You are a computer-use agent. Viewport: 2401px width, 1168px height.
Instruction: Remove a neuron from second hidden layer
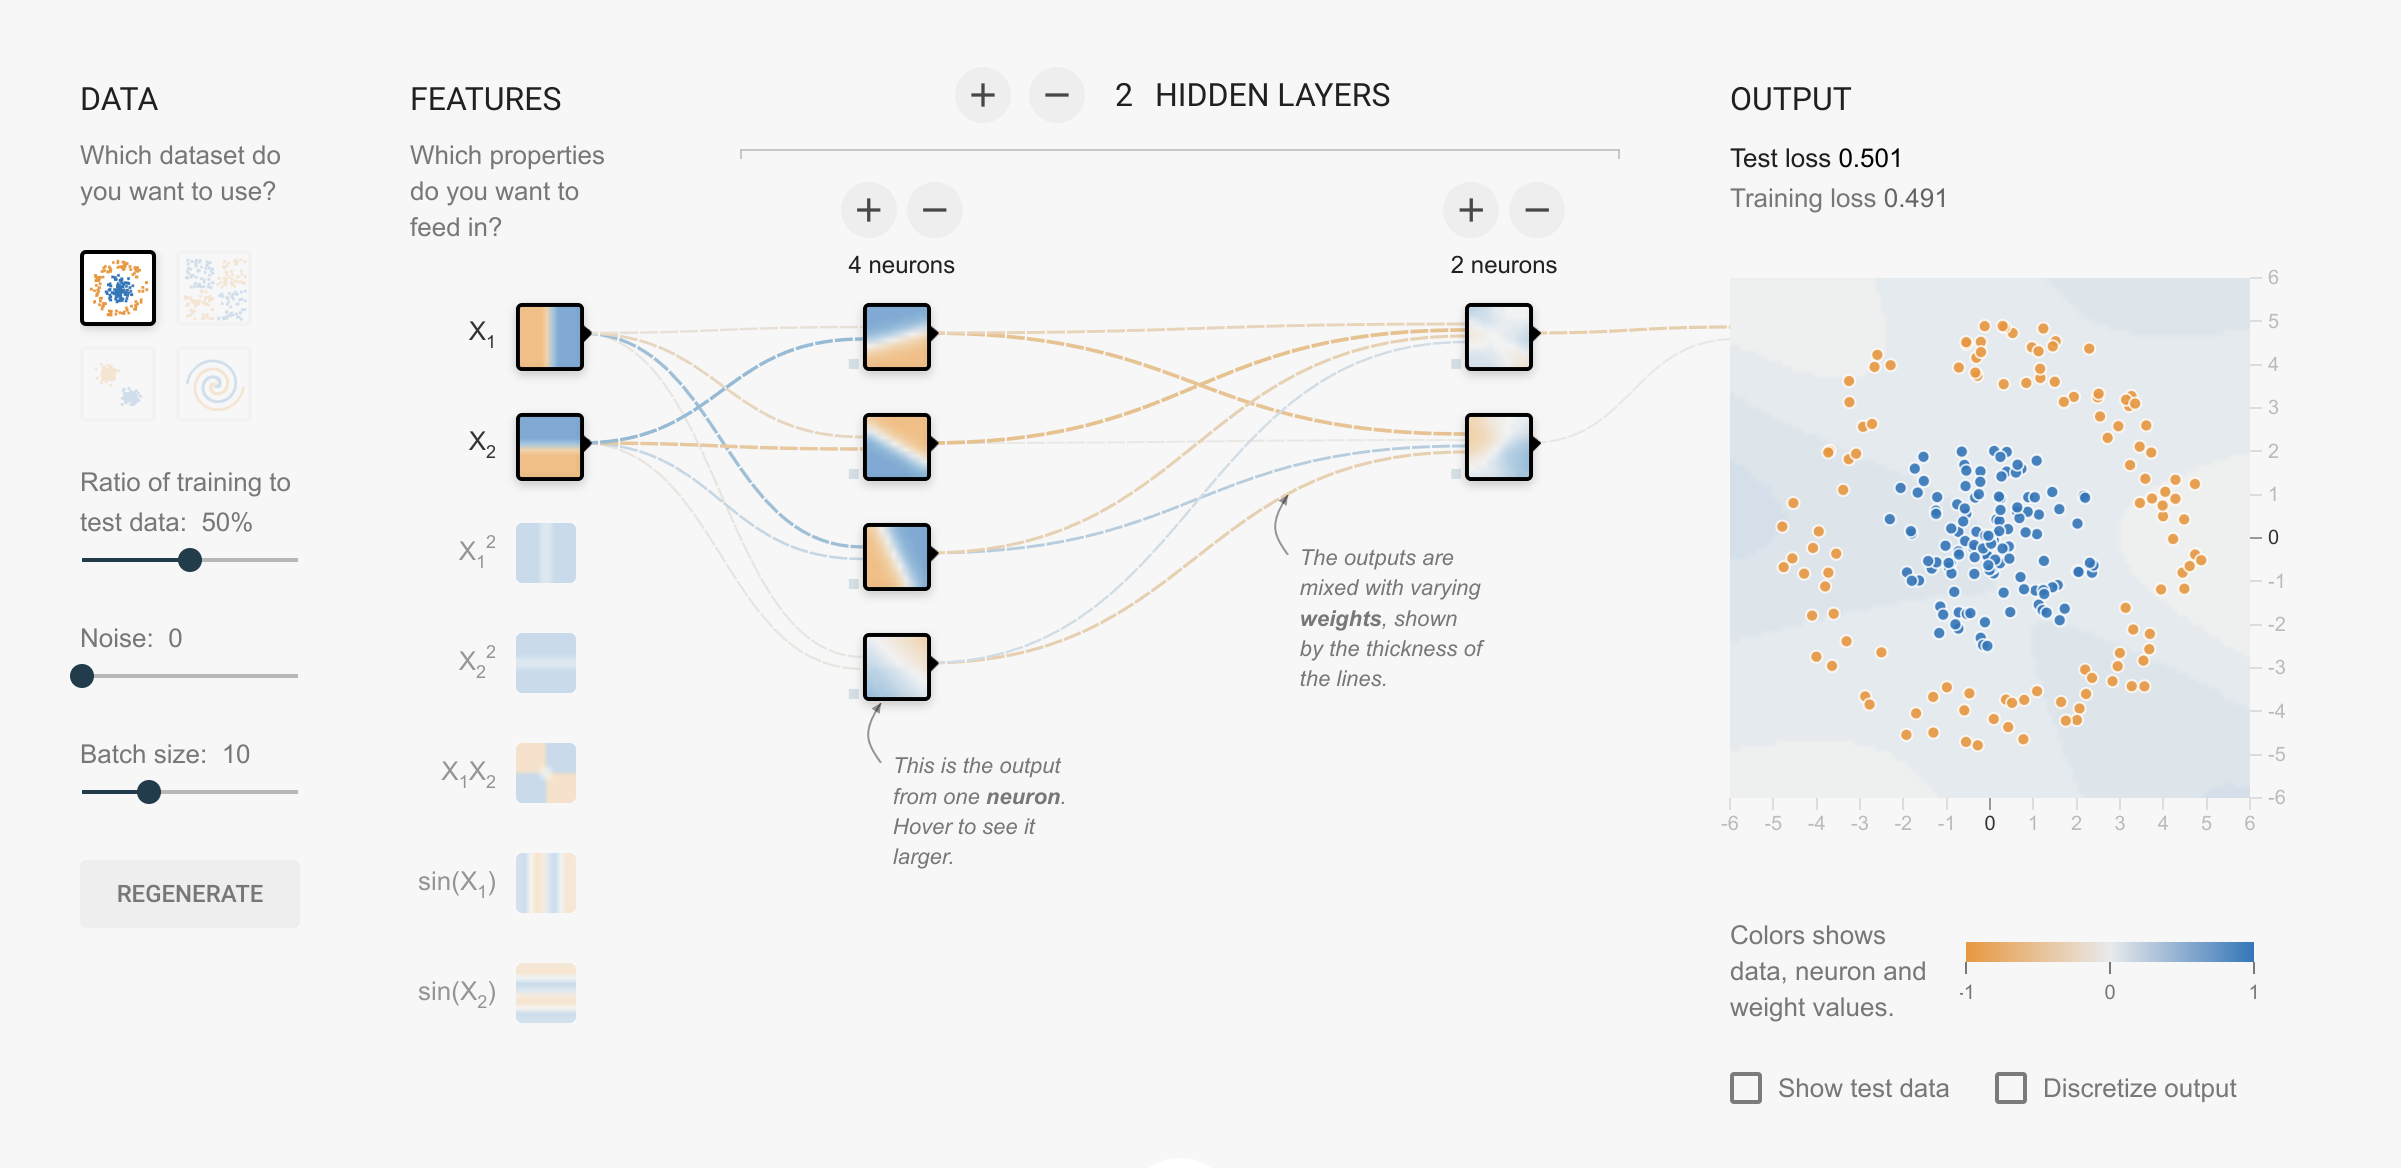click(x=1537, y=210)
